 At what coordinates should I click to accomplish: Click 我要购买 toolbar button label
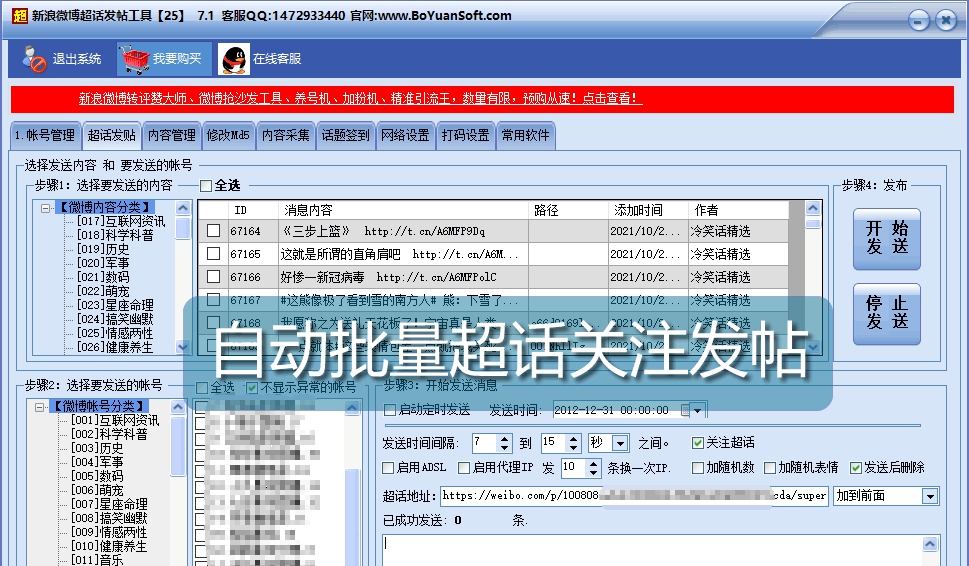pos(177,59)
